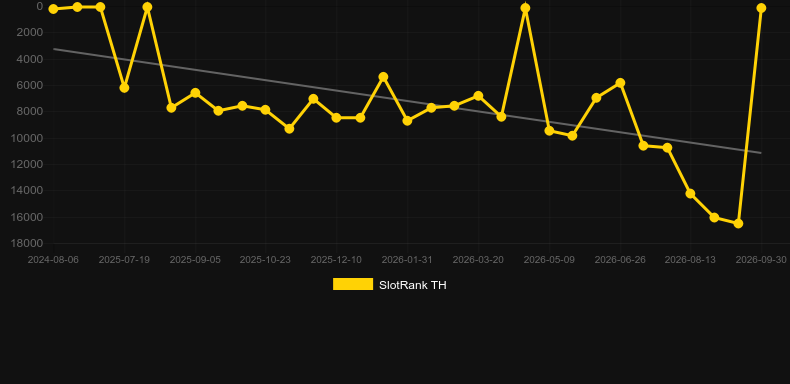Click the x-axis label '2026-08-13'
The image size is (790, 384).
pyautogui.click(x=690, y=260)
